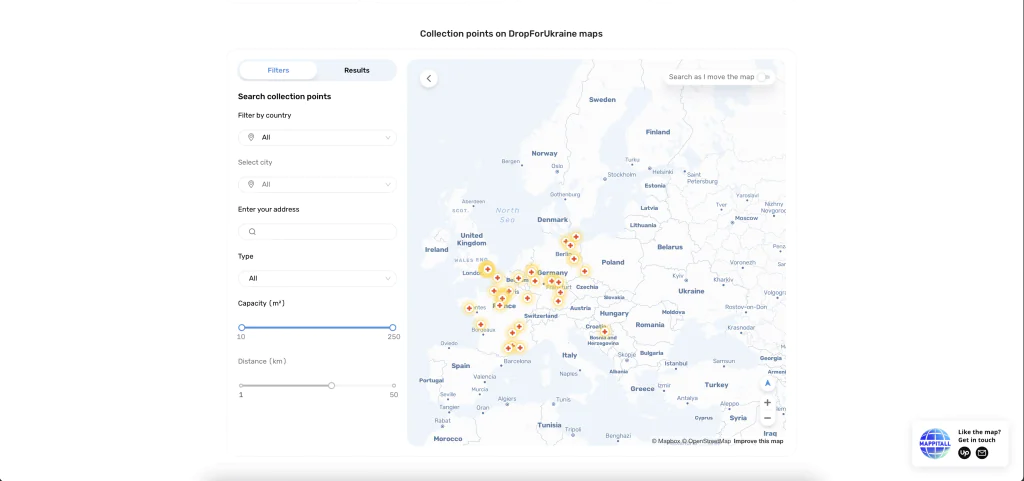Zoom out with the minus button
The height and width of the screenshot is (481, 1024).
(767, 418)
